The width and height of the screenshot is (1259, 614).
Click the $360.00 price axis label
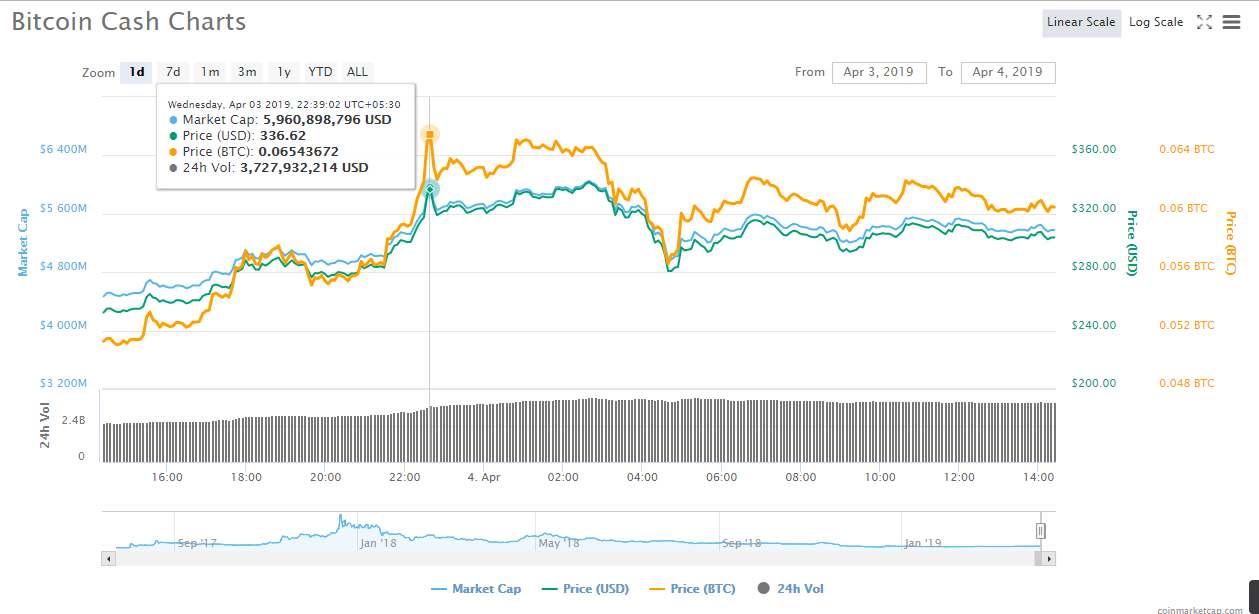point(1094,149)
